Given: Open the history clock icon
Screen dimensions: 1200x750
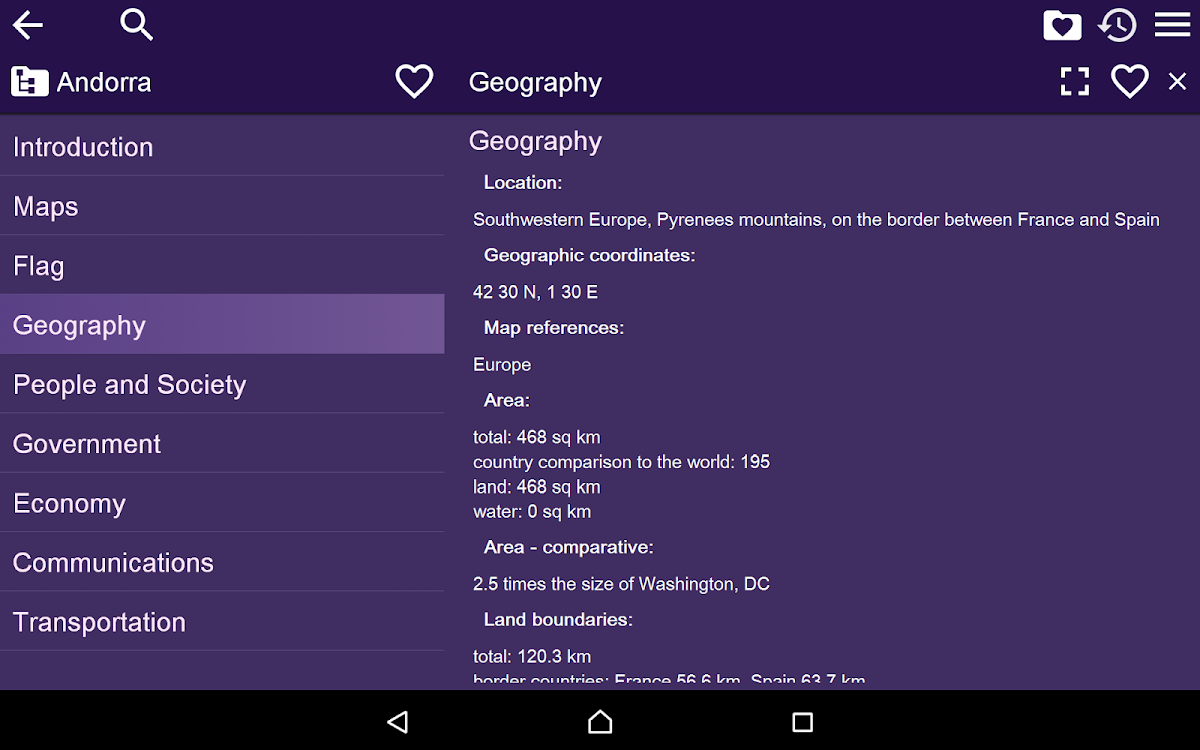Looking at the screenshot, I should tap(1117, 25).
